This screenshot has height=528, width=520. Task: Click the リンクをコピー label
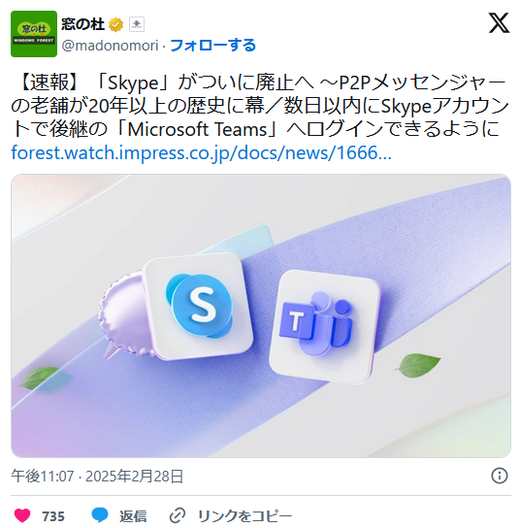[245, 516]
